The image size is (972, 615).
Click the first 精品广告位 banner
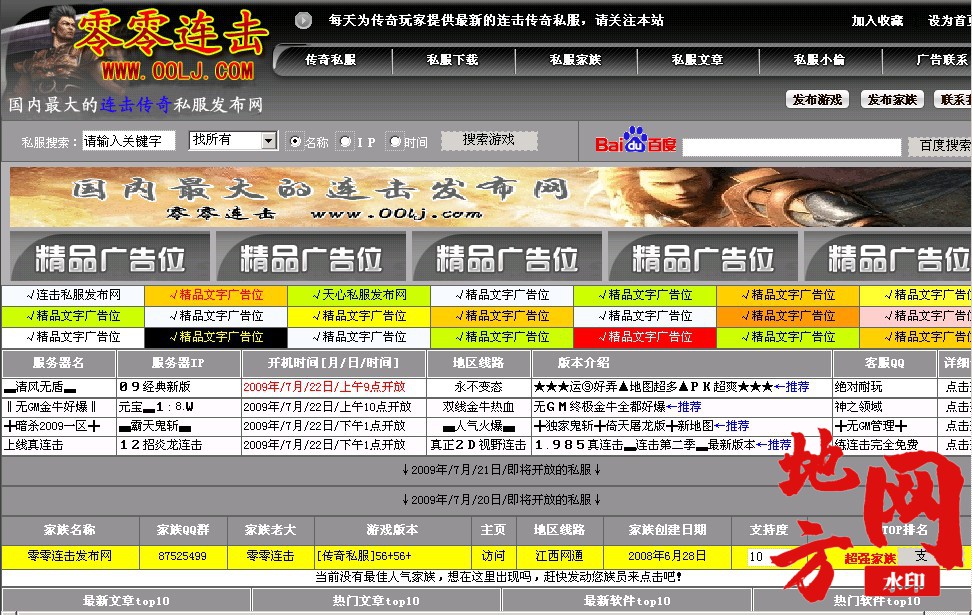(x=110, y=257)
